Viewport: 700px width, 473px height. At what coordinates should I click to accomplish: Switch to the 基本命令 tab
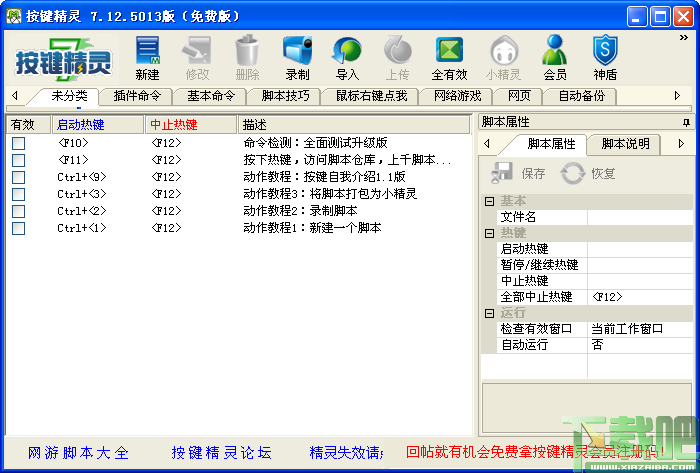(211, 96)
